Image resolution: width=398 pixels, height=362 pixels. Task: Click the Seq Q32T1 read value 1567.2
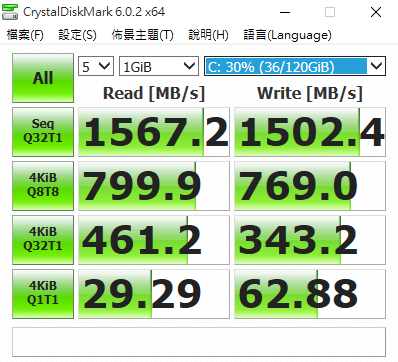click(154, 132)
